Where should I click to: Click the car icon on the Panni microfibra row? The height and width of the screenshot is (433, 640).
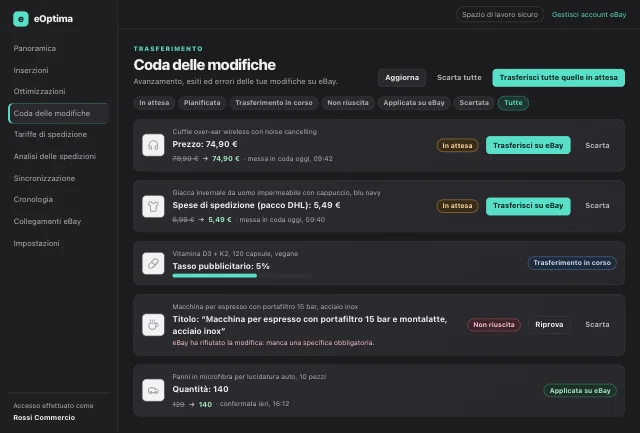pyautogui.click(x=153, y=391)
